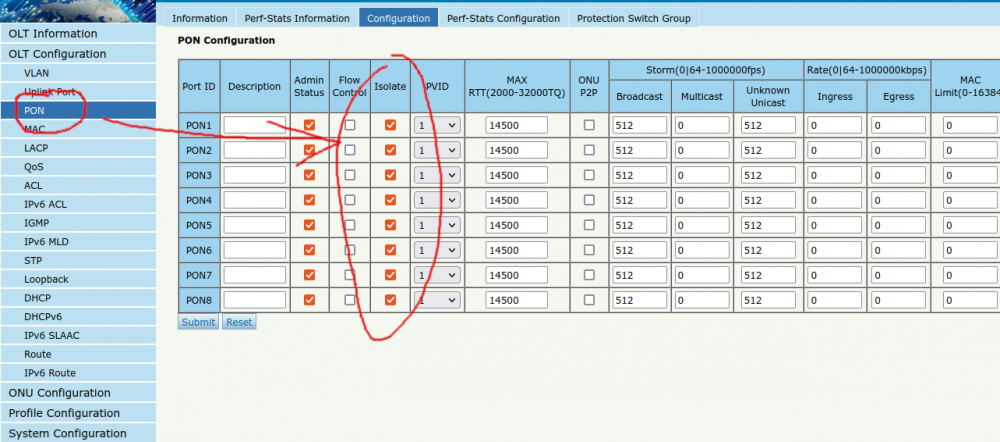Click the Reset button
Viewport: 1000px width, 442px height.
click(239, 322)
